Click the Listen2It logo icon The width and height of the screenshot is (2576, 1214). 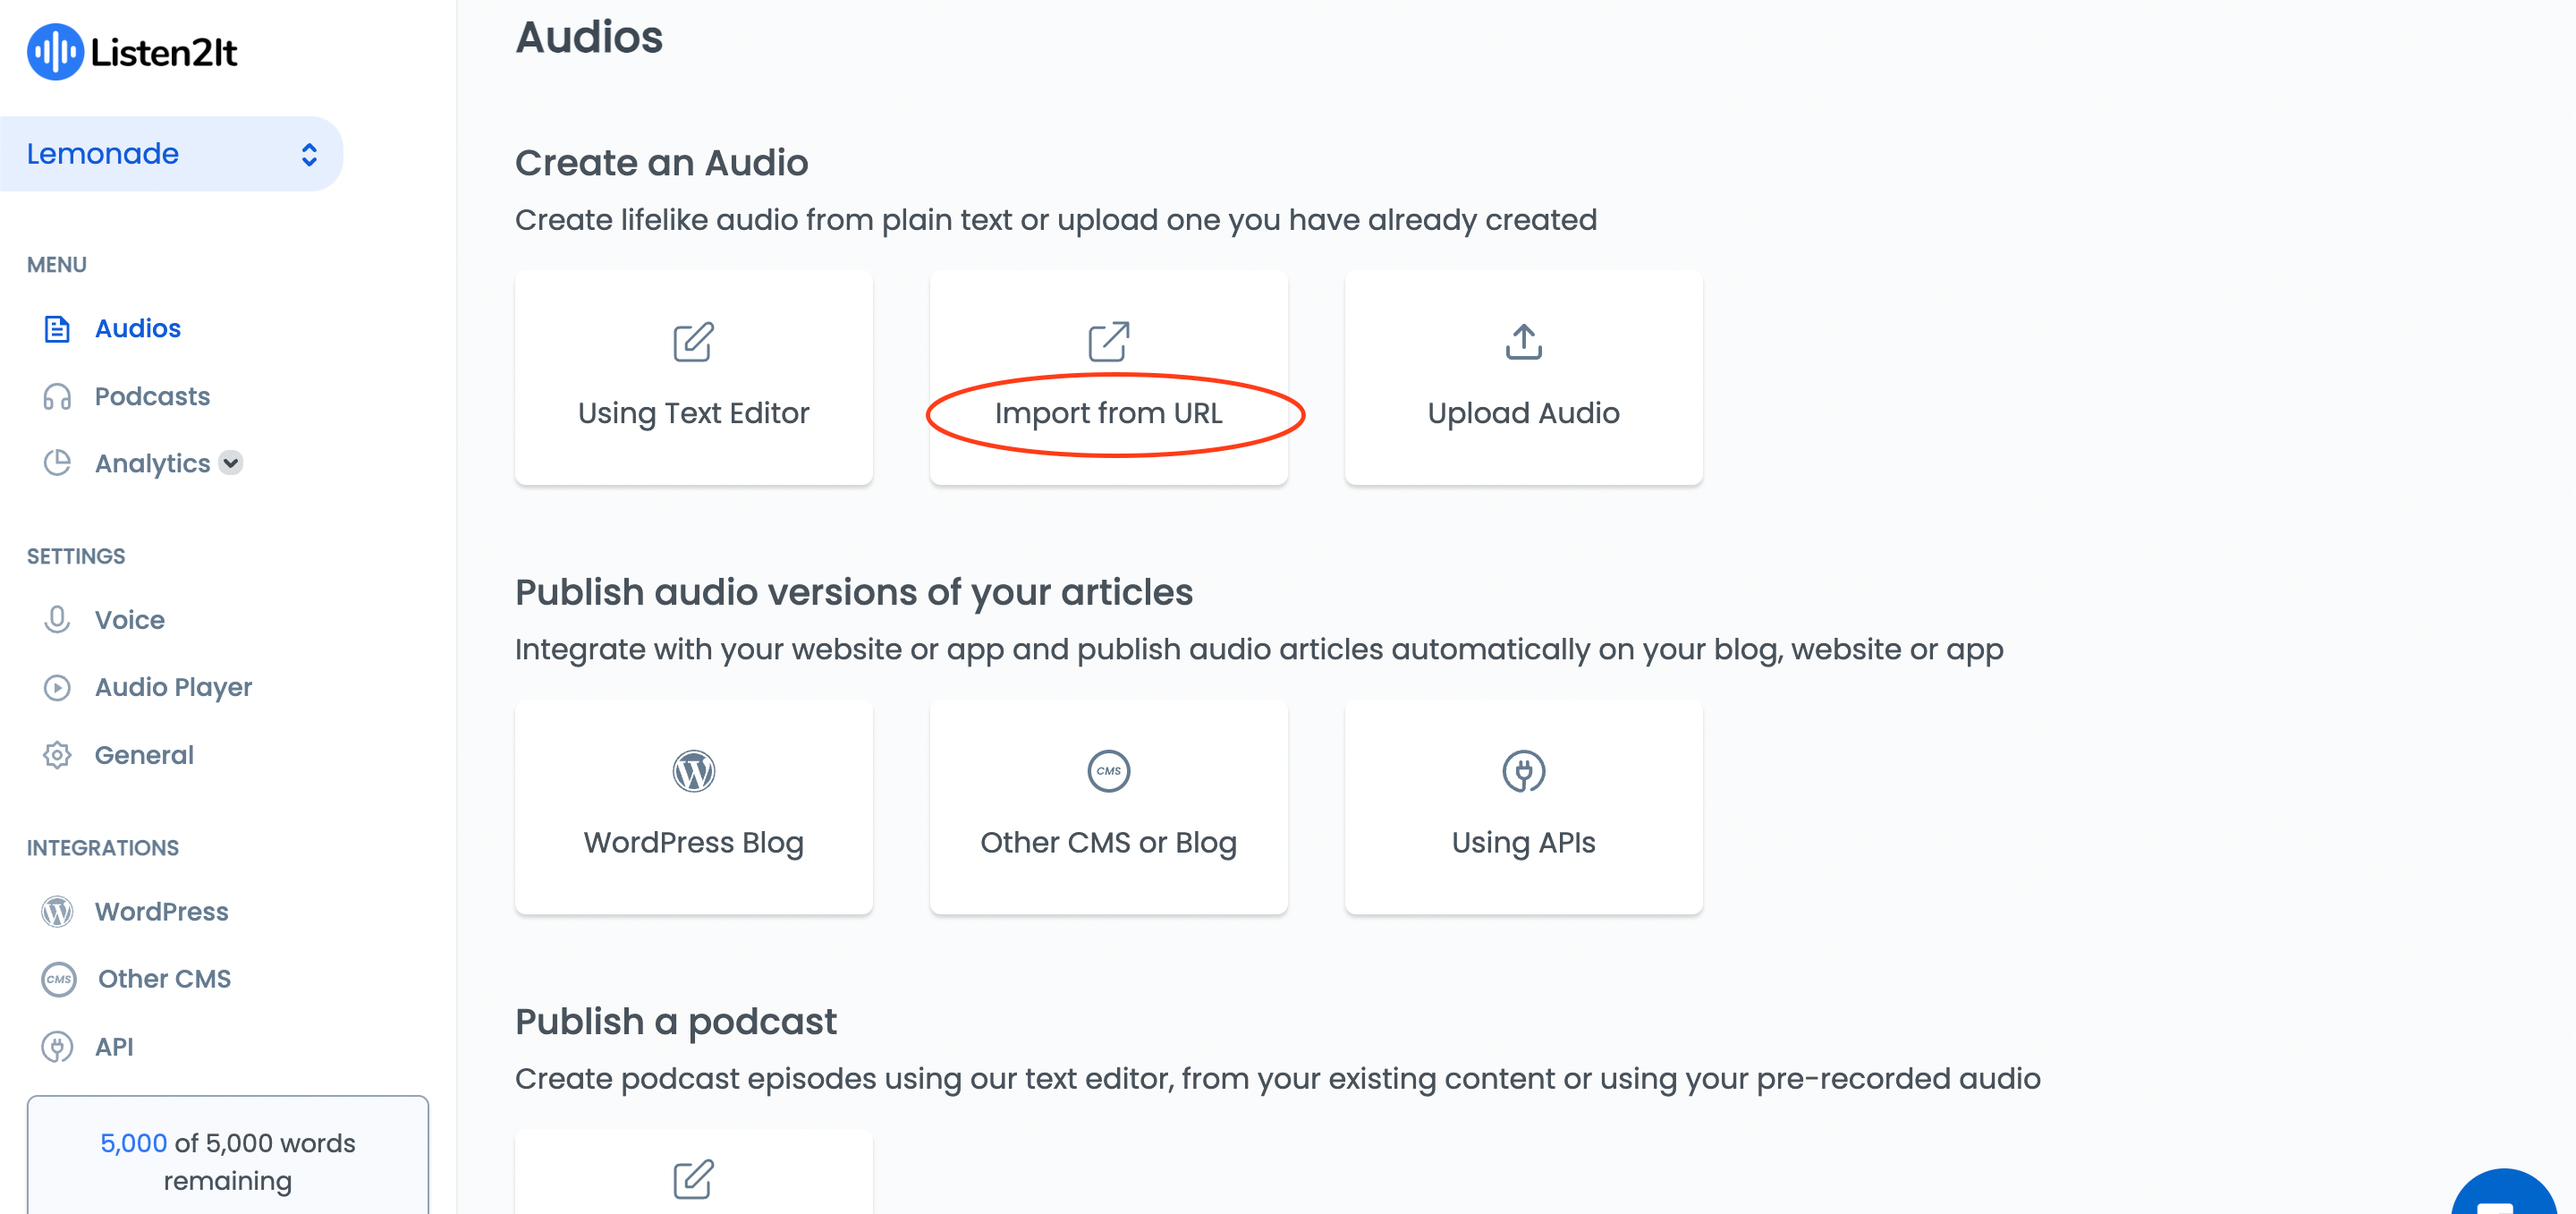54,52
